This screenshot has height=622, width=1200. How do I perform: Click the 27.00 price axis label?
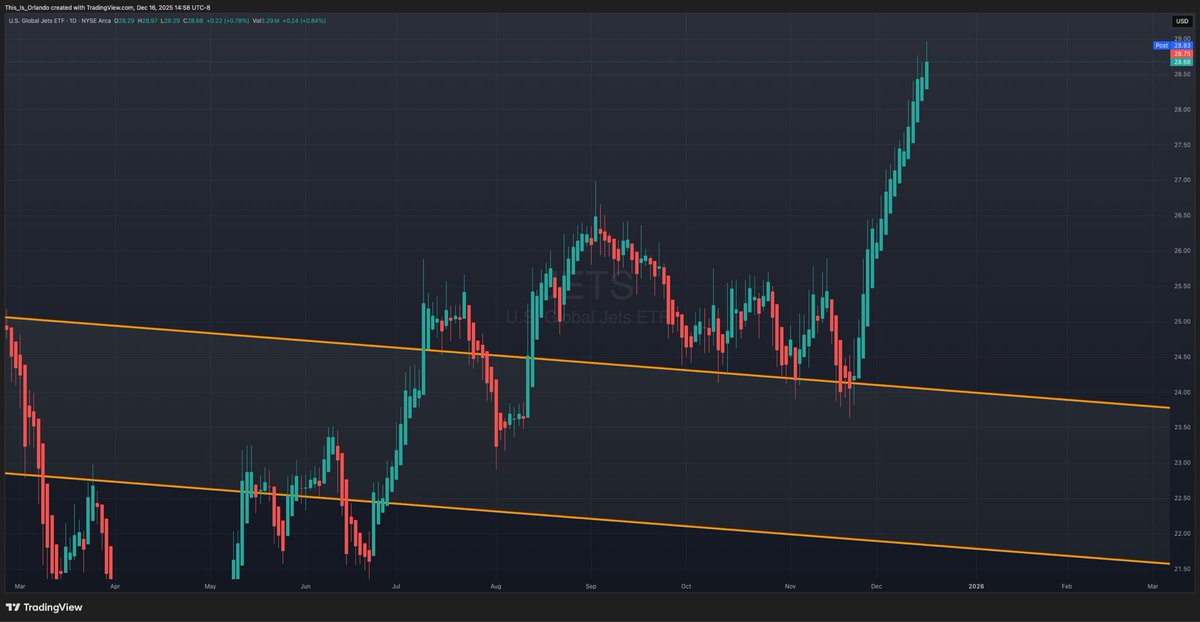point(1182,180)
